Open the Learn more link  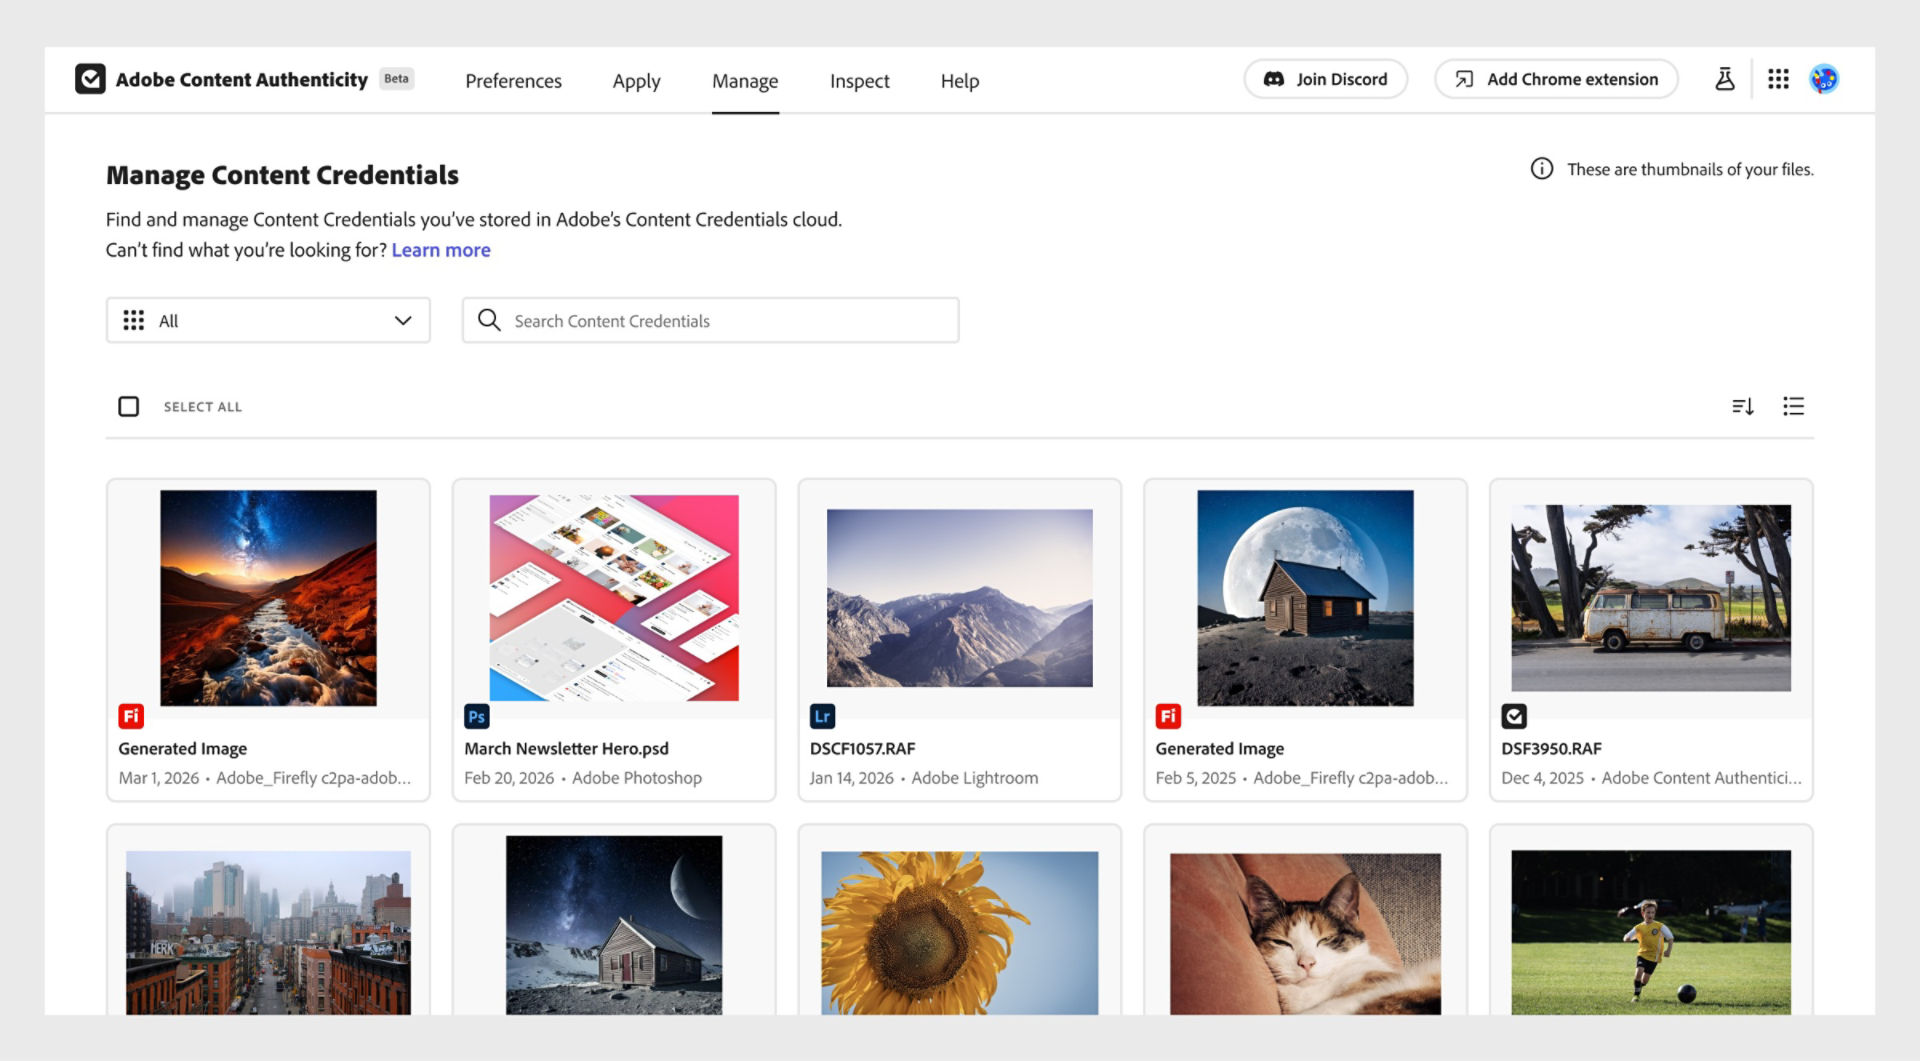[x=440, y=250]
